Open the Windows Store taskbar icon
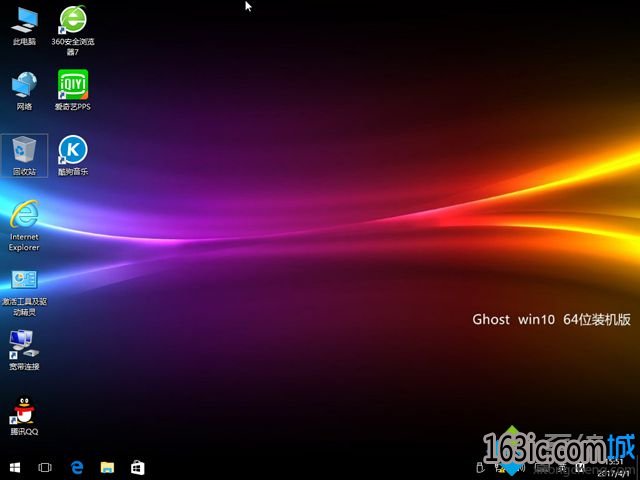This screenshot has width=640, height=480. coord(137,467)
